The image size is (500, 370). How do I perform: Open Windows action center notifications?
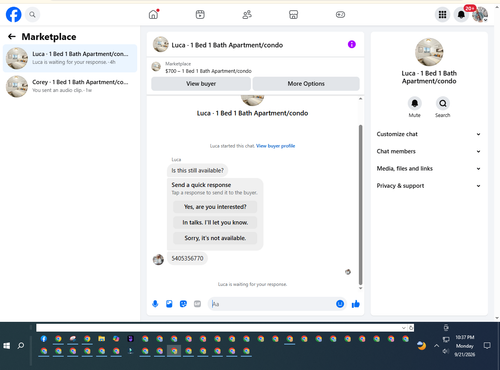click(x=487, y=346)
